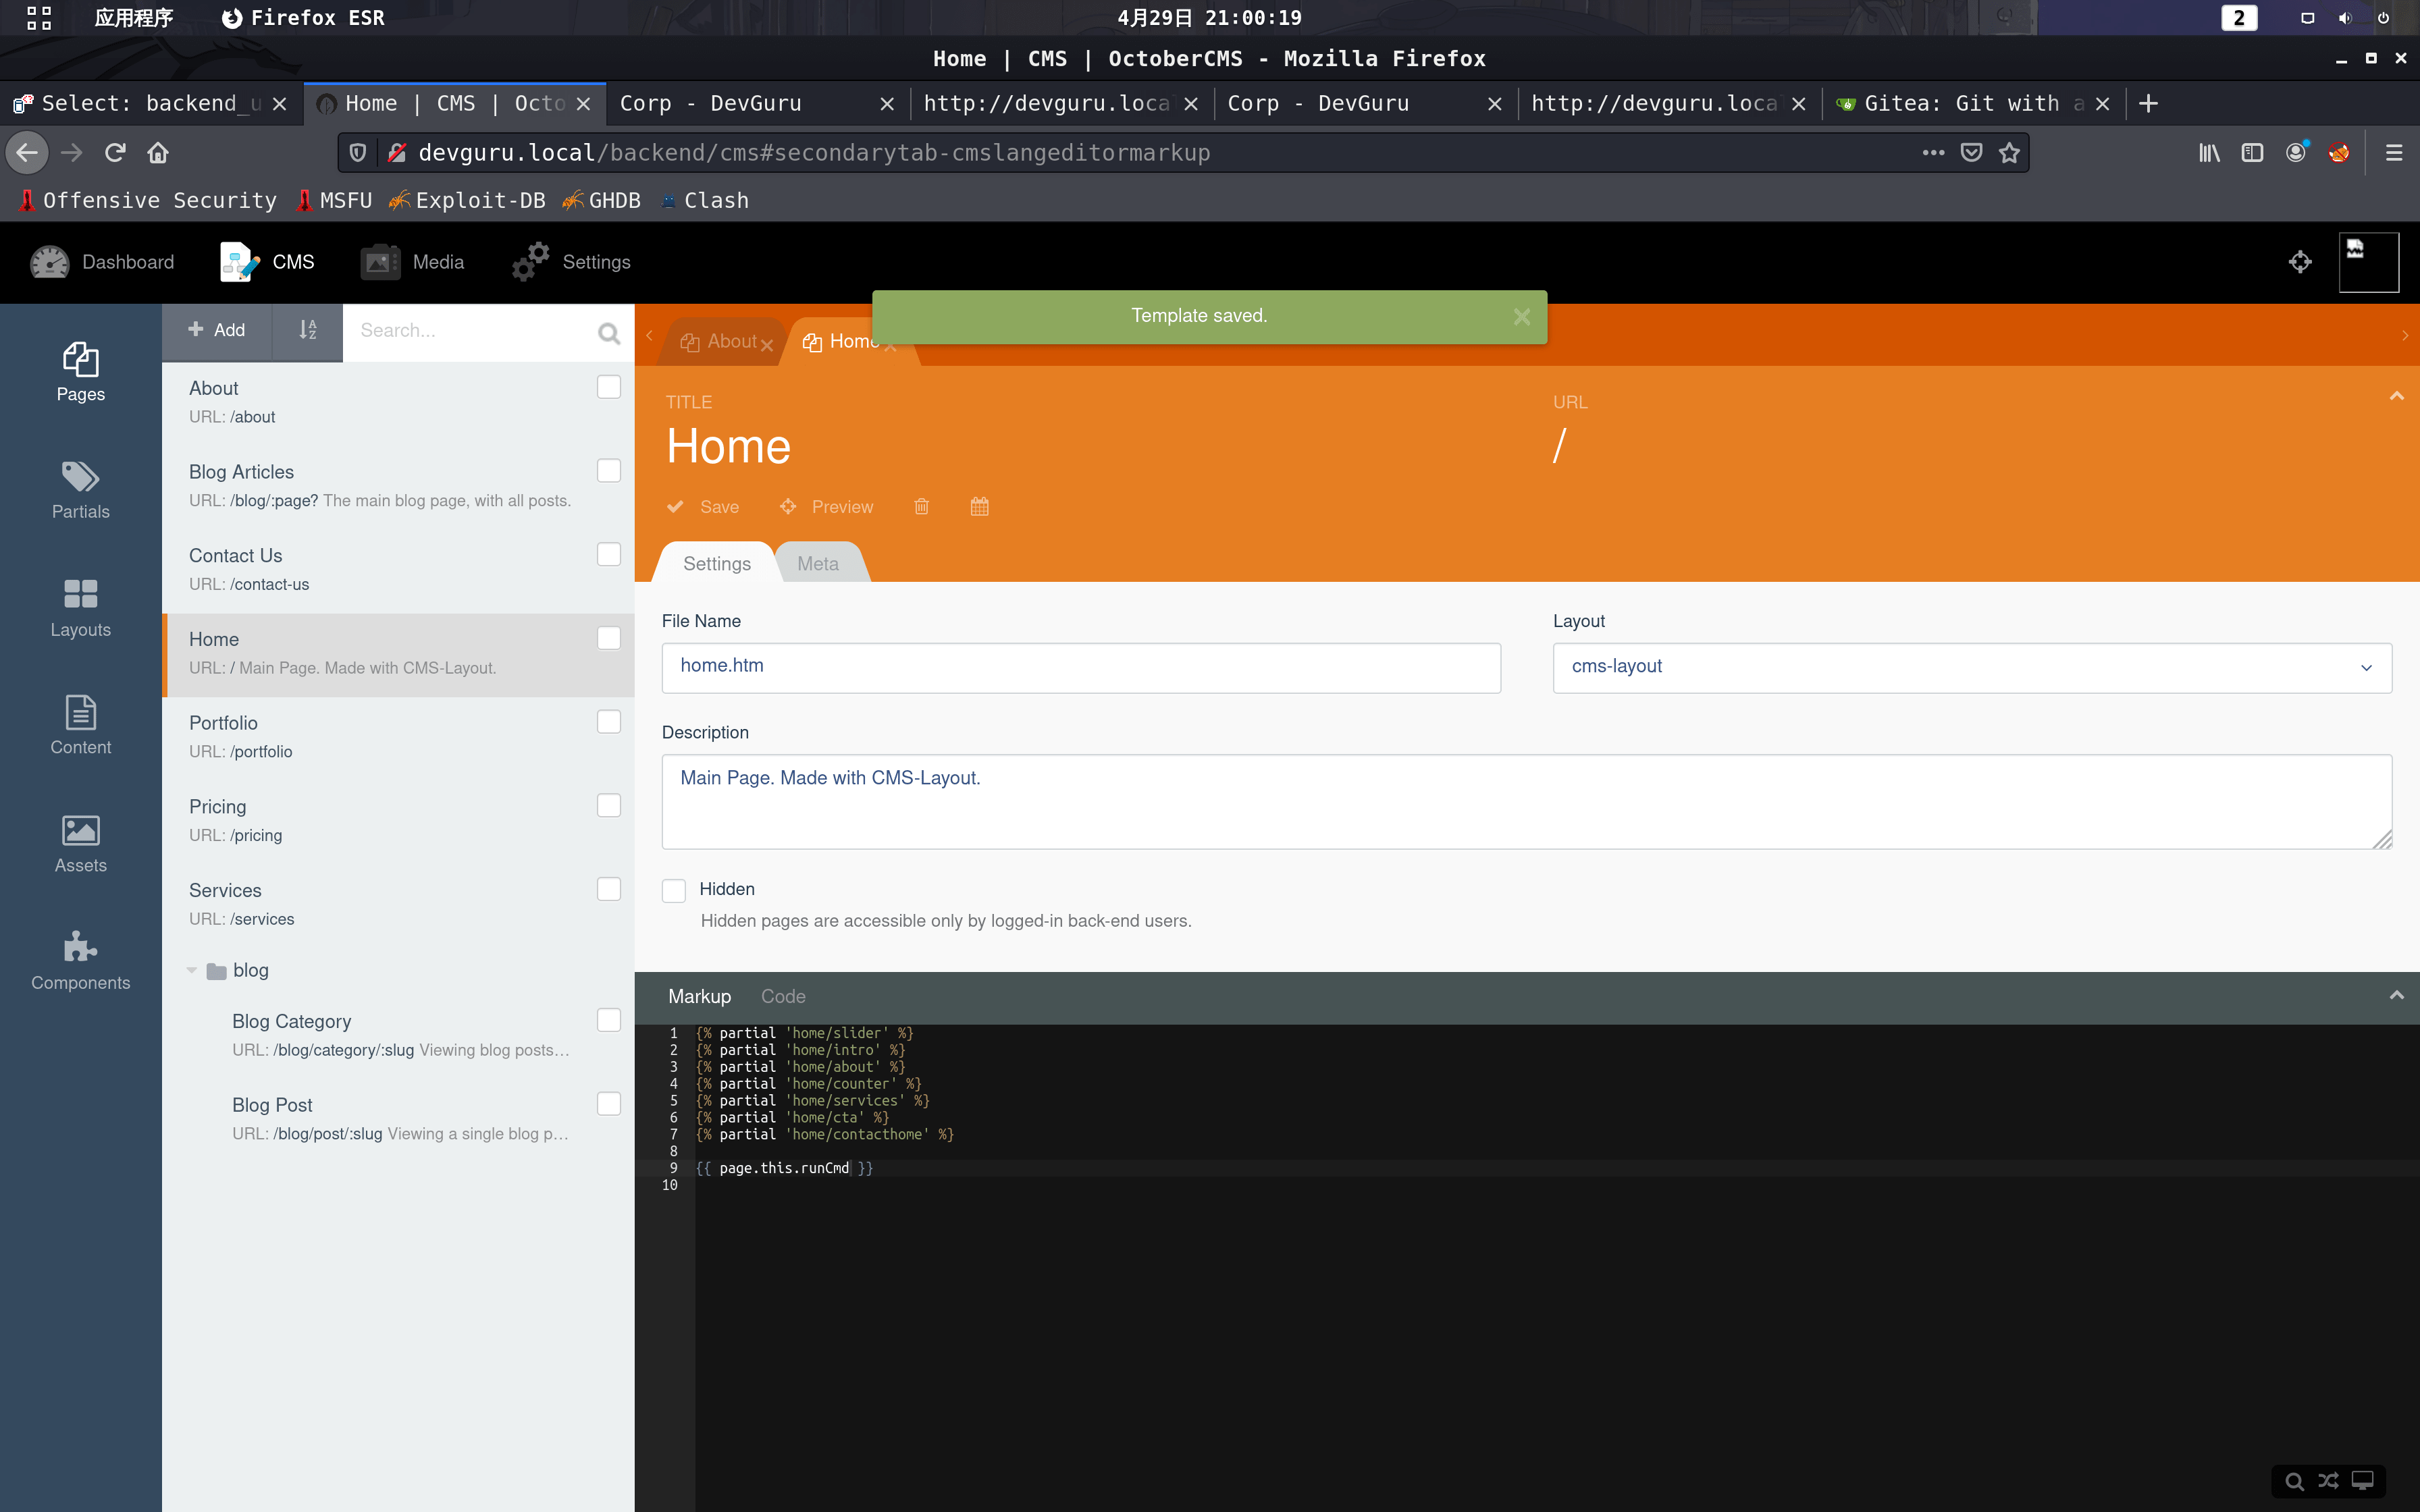Open Assets section in sidebar
The image size is (2420, 1512).
(80, 843)
